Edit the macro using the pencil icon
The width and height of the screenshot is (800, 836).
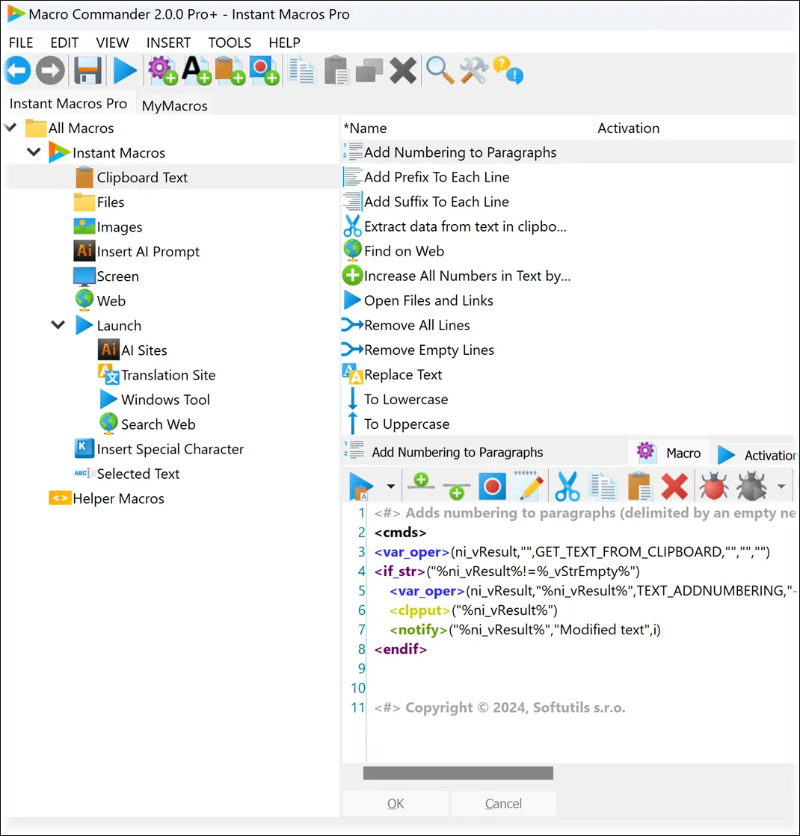coord(529,486)
